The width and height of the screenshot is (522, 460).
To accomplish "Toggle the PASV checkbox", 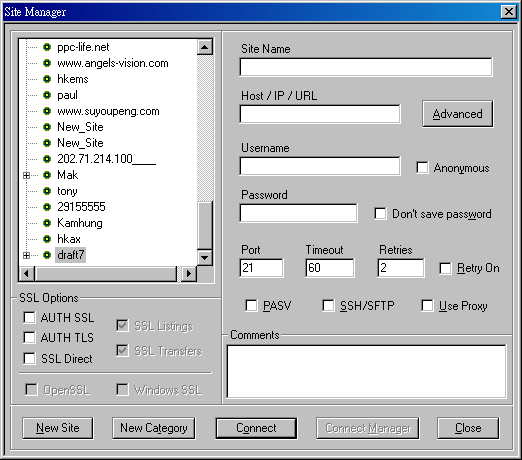I will pyautogui.click(x=251, y=305).
